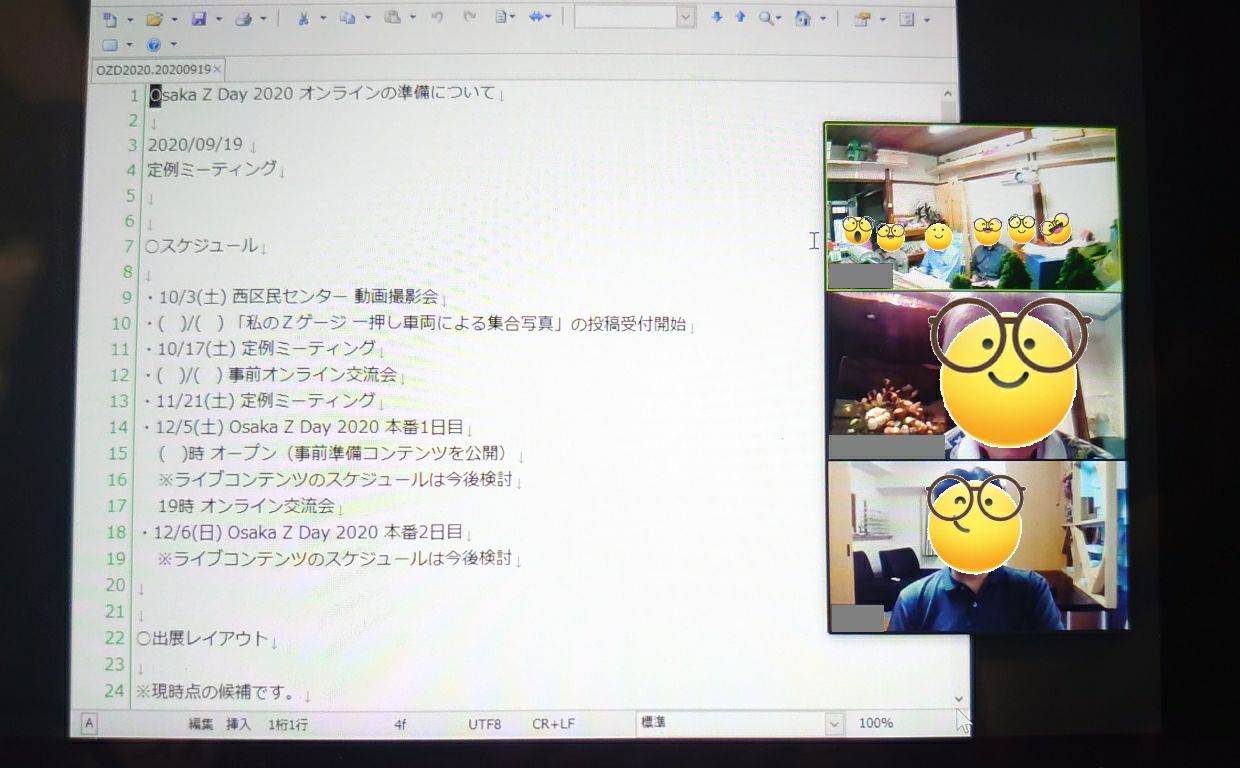This screenshot has width=1240, height=768.
Task: Click the Copy toolbar icon
Action: (347, 18)
